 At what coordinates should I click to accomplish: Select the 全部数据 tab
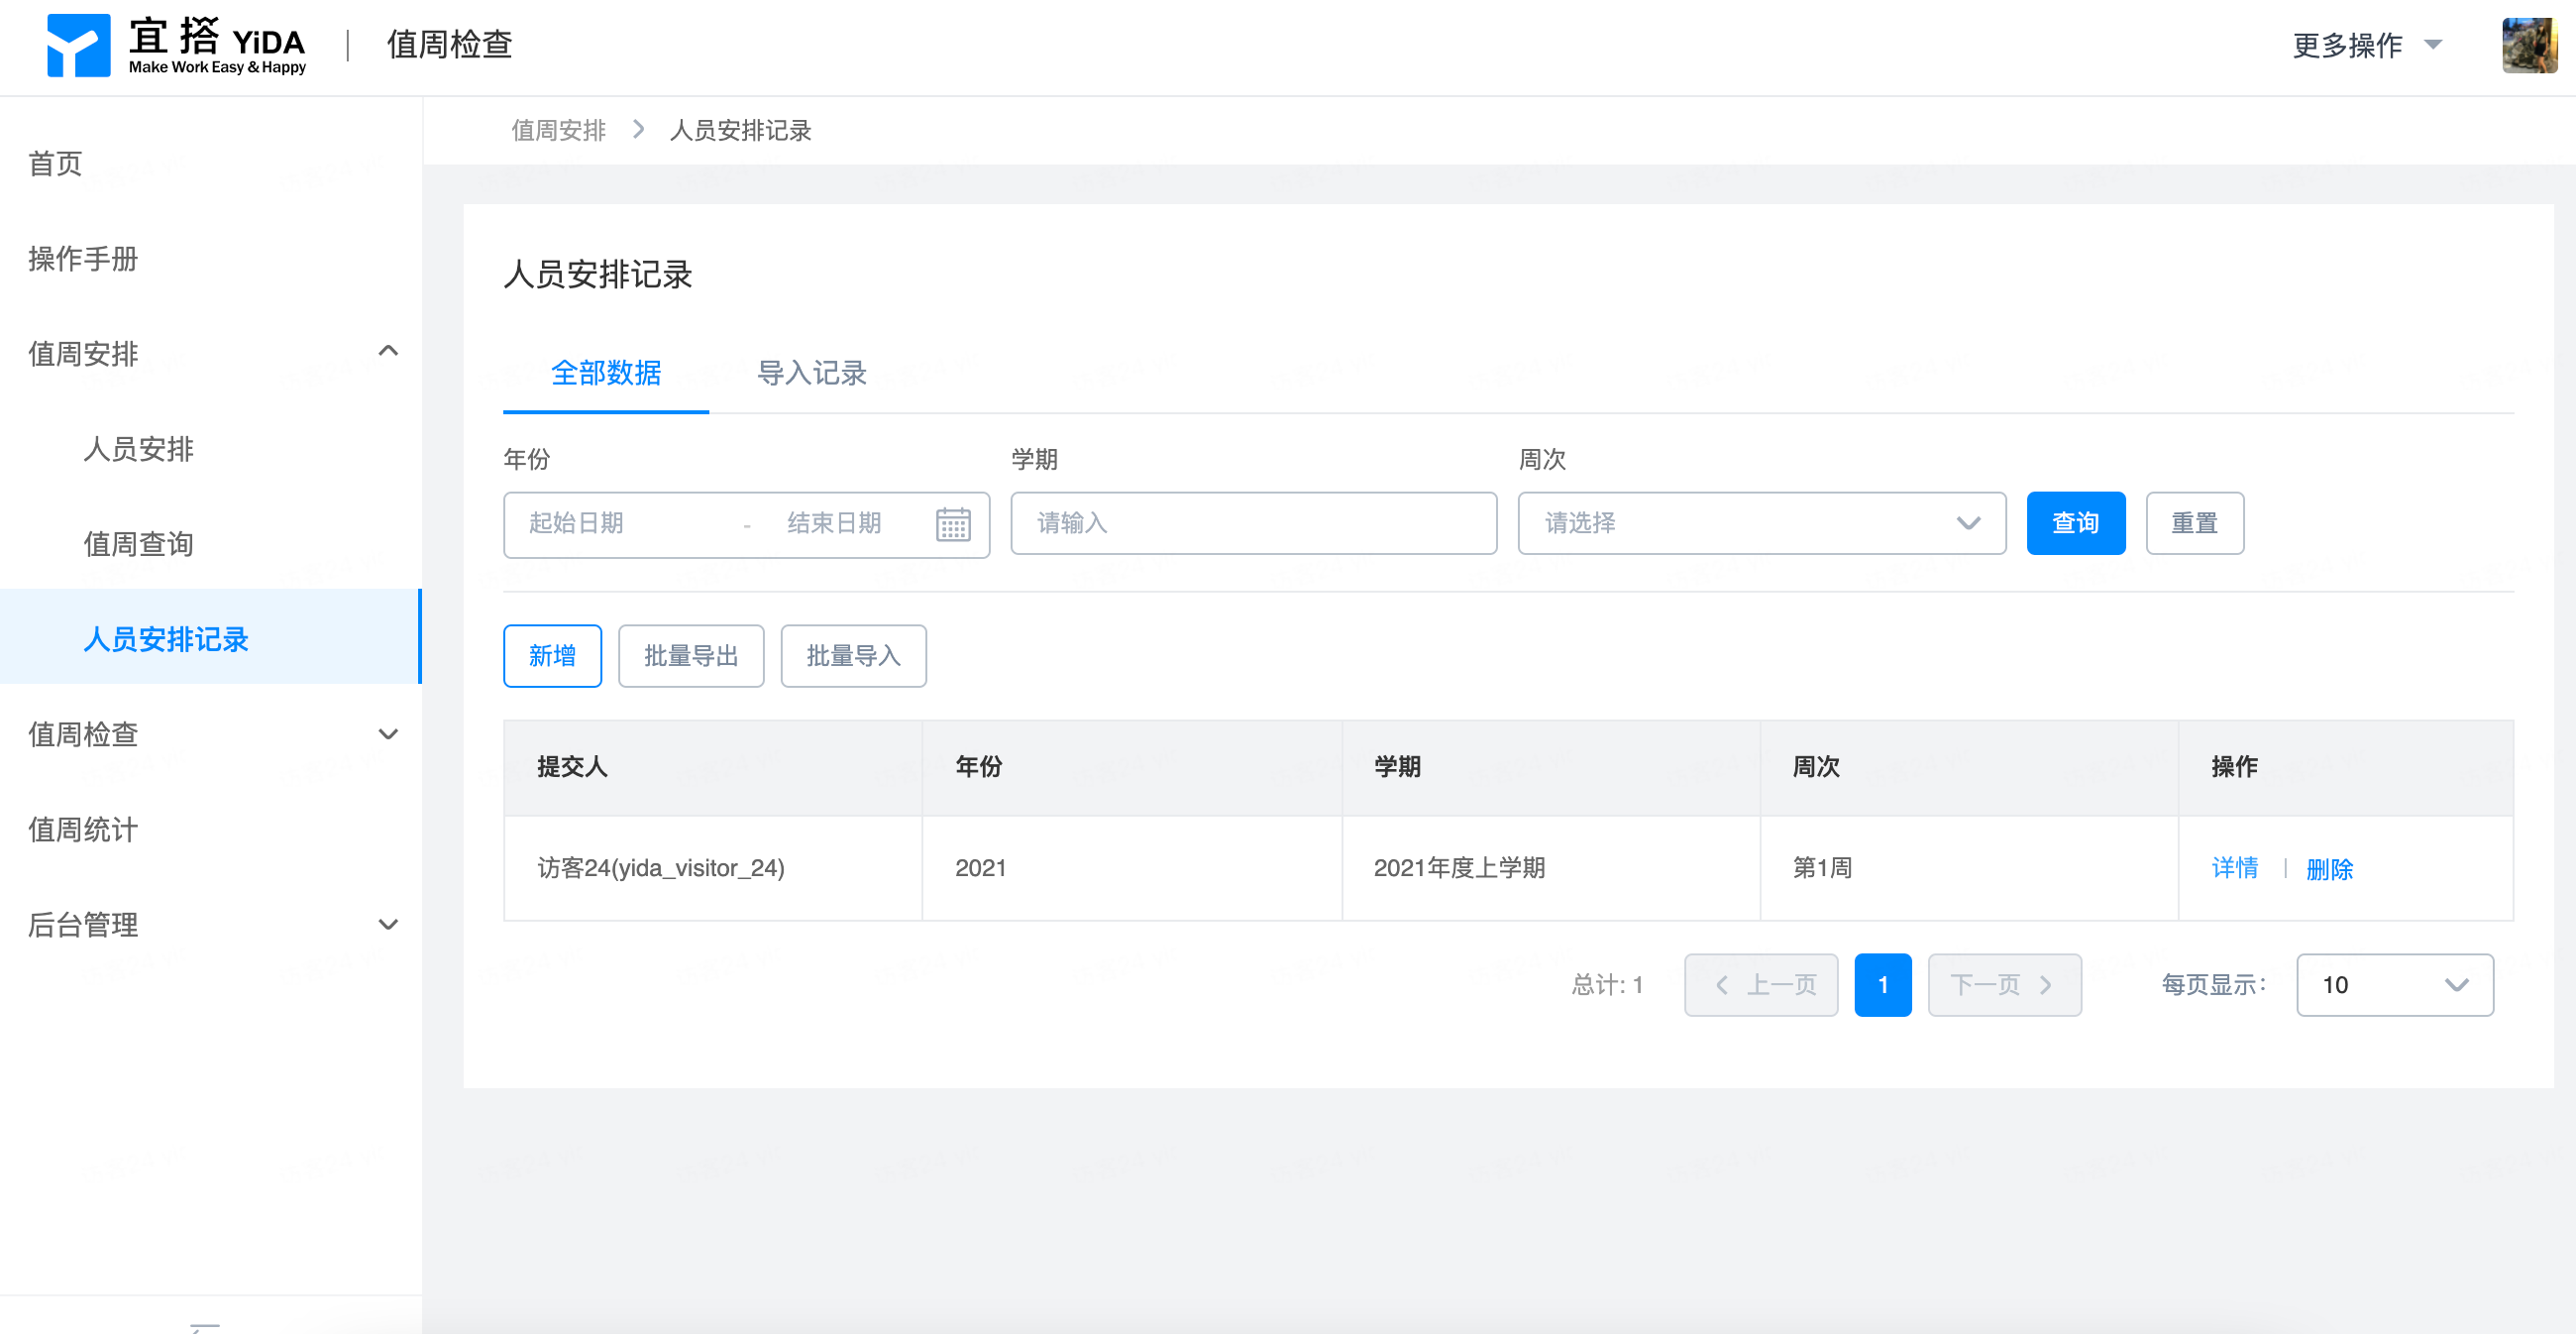[605, 373]
